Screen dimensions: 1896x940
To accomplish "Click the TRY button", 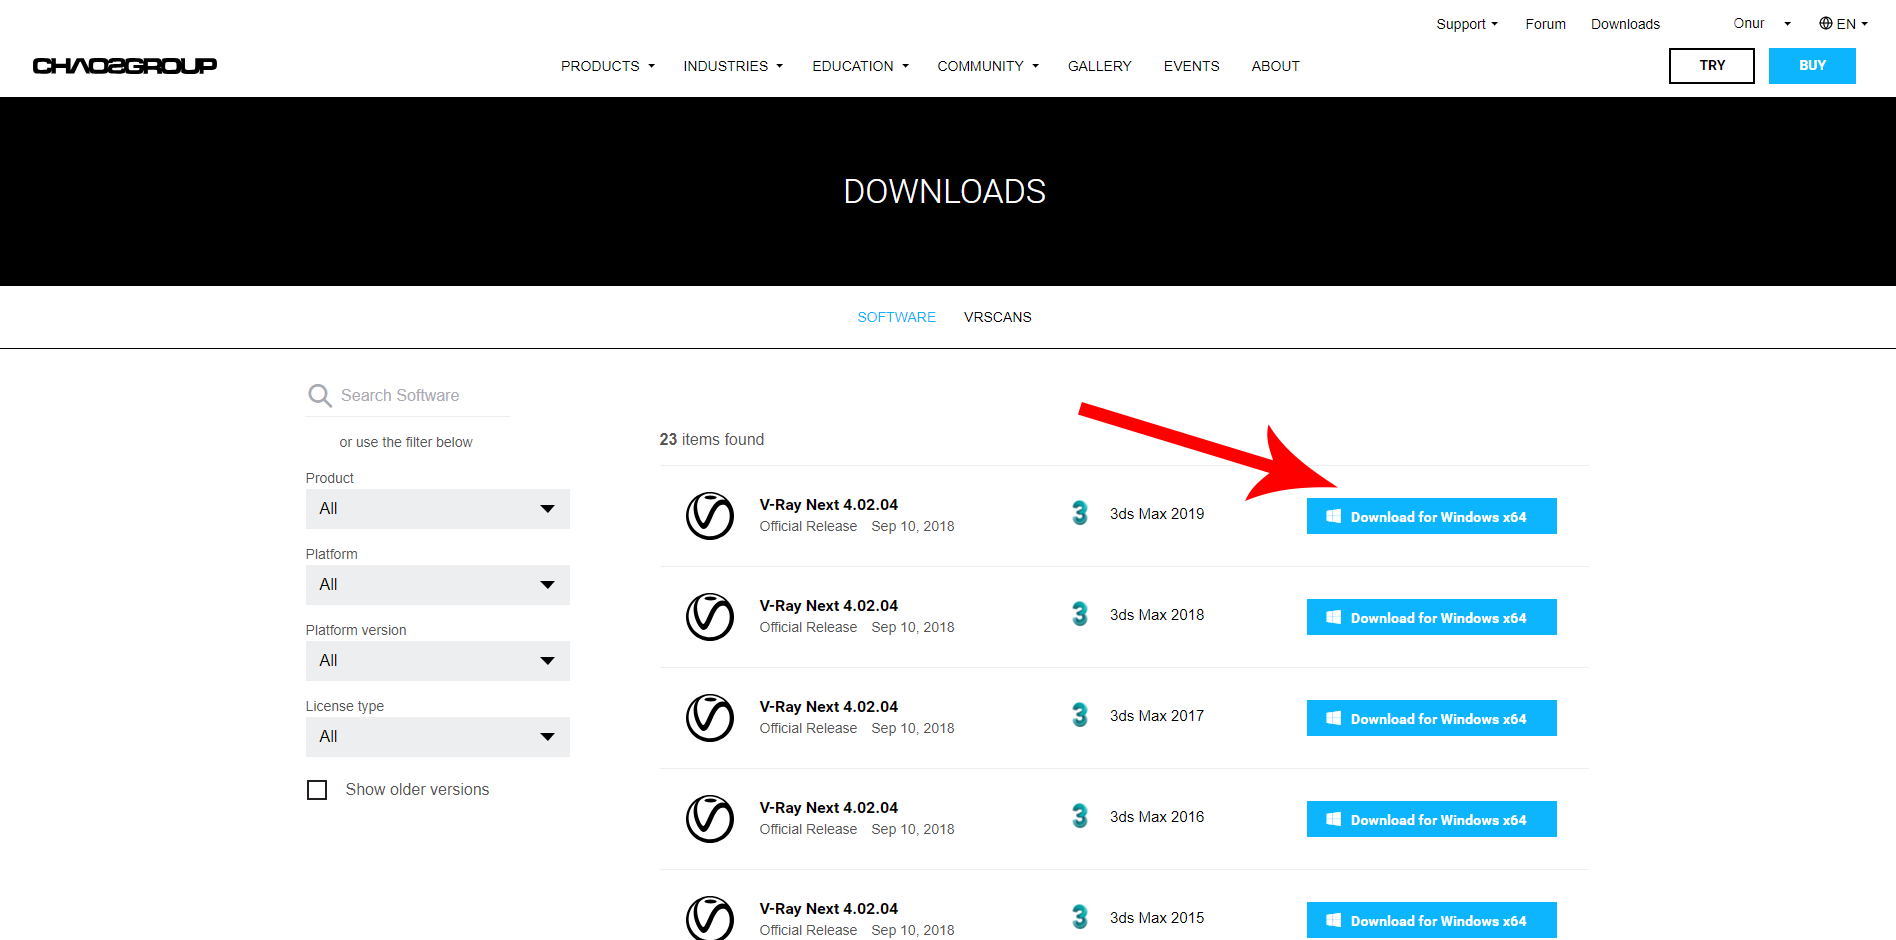I will pos(1712,66).
